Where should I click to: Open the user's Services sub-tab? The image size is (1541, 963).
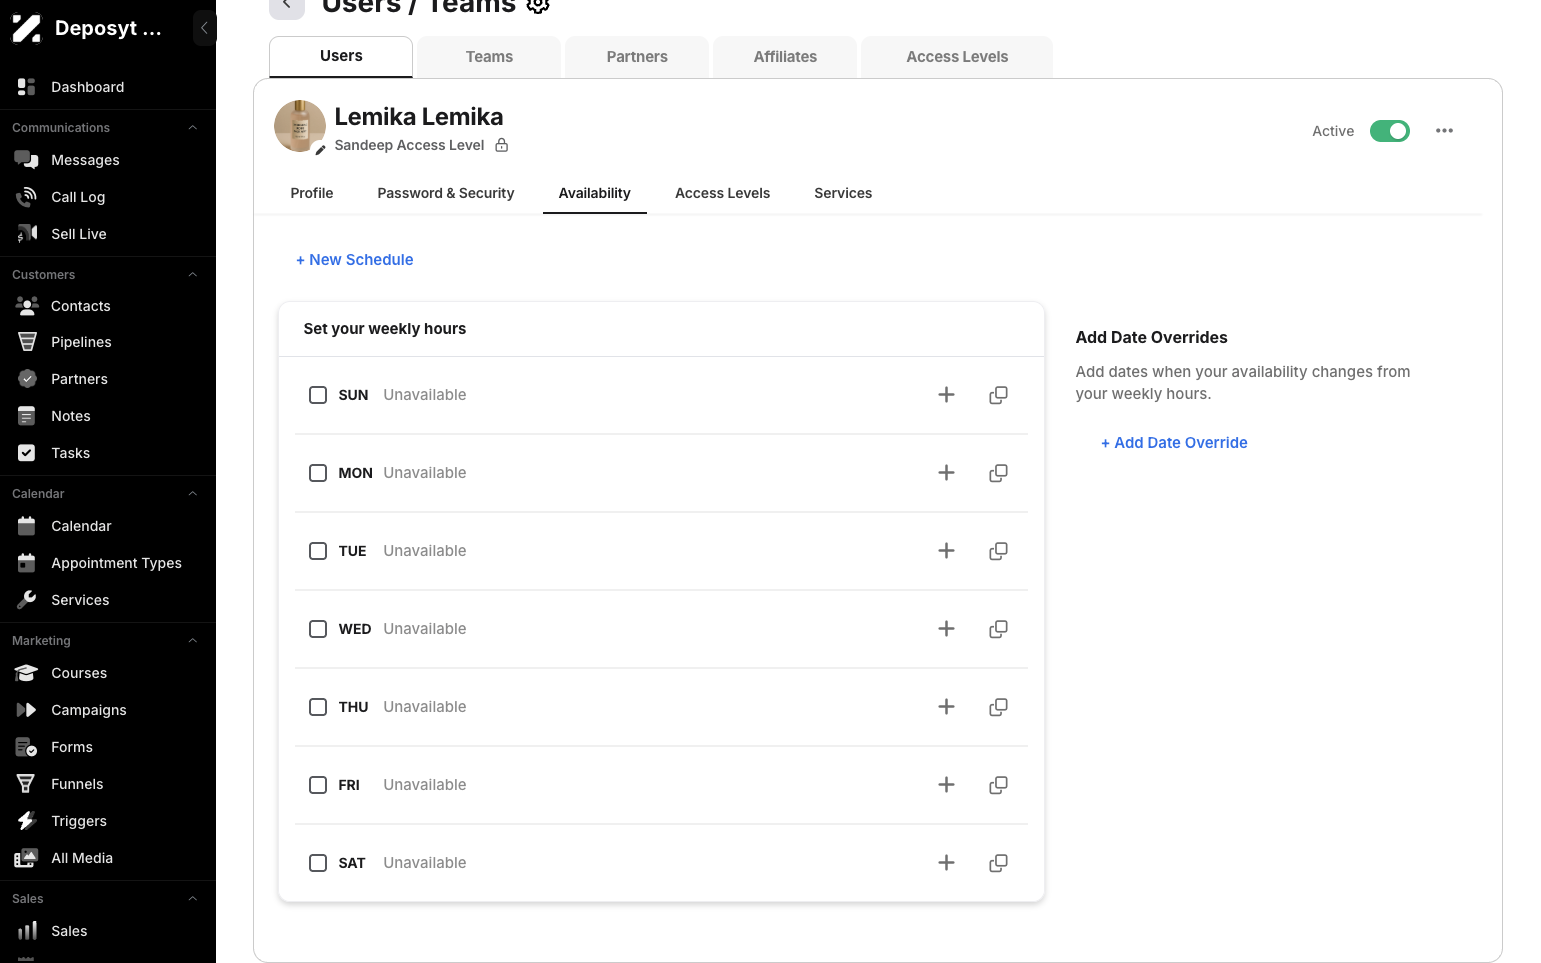tap(843, 193)
